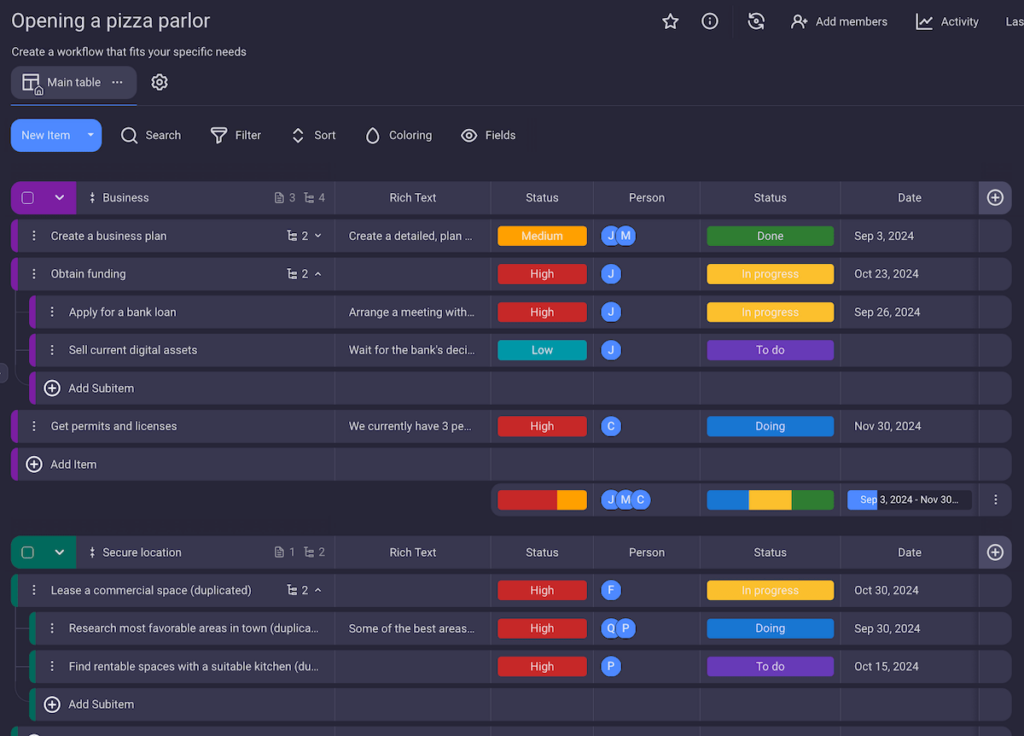Open the Activity log
Screen dimensions: 1024x736
[x=947, y=21]
